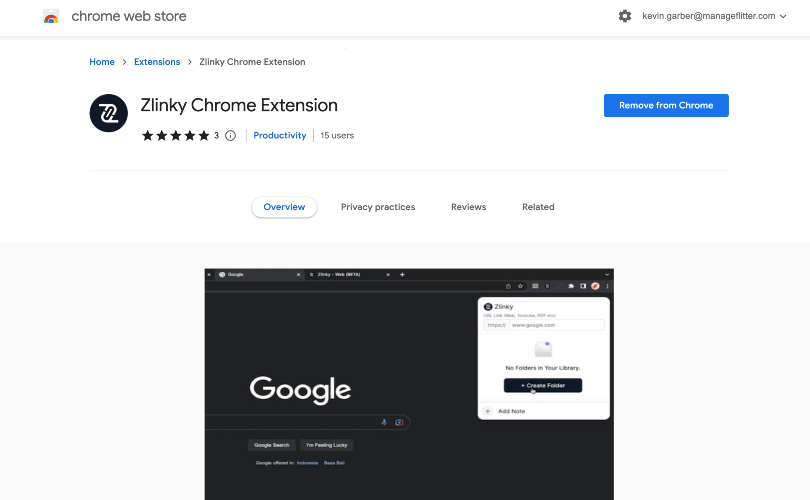Click the five-star rating
810x500 pixels.
[176, 135]
